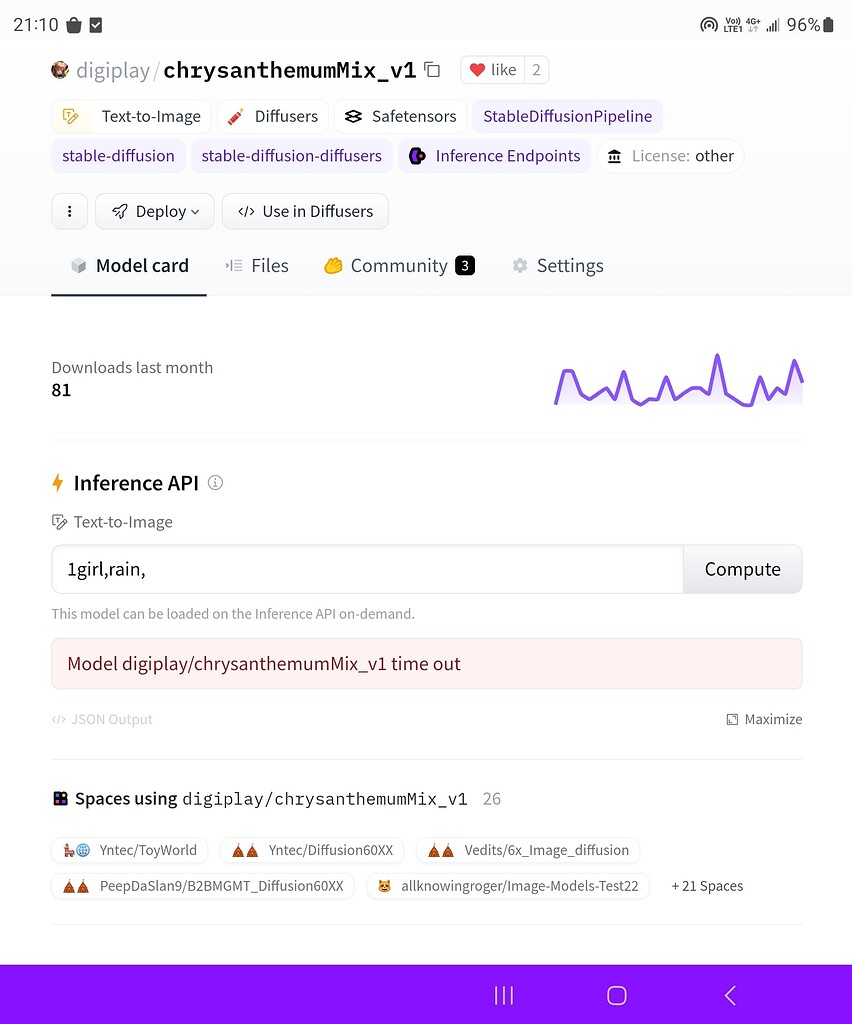This screenshot has height=1024, width=852.
Task: Expand the Deploy dropdown
Action: (154, 211)
